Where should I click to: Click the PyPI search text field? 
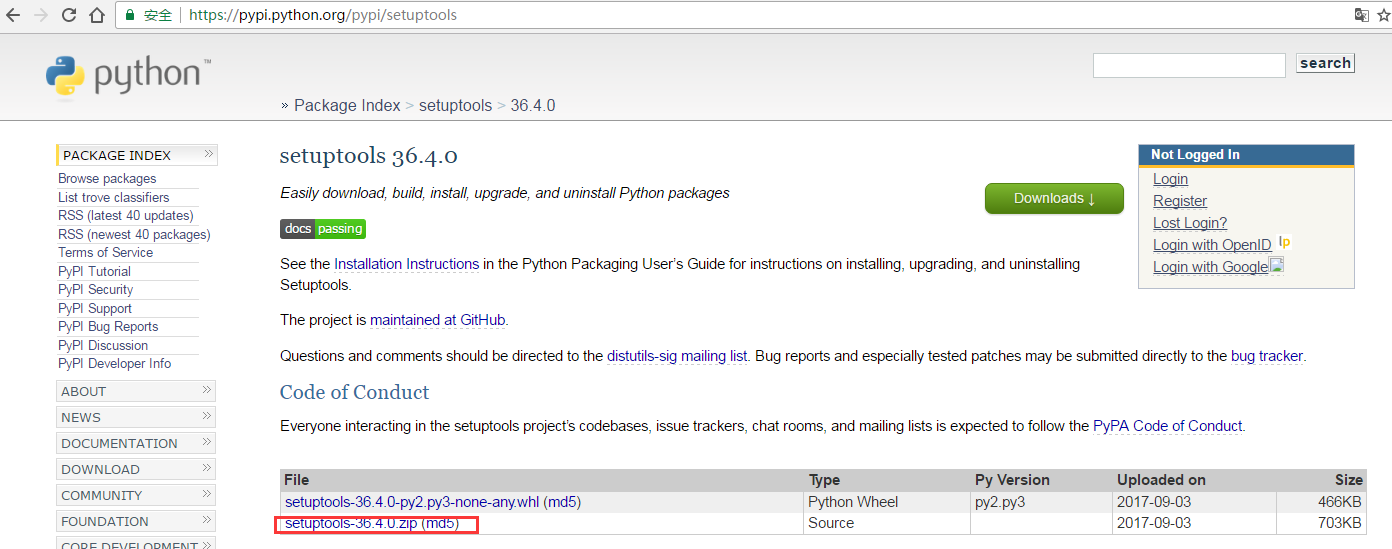[x=1189, y=65]
